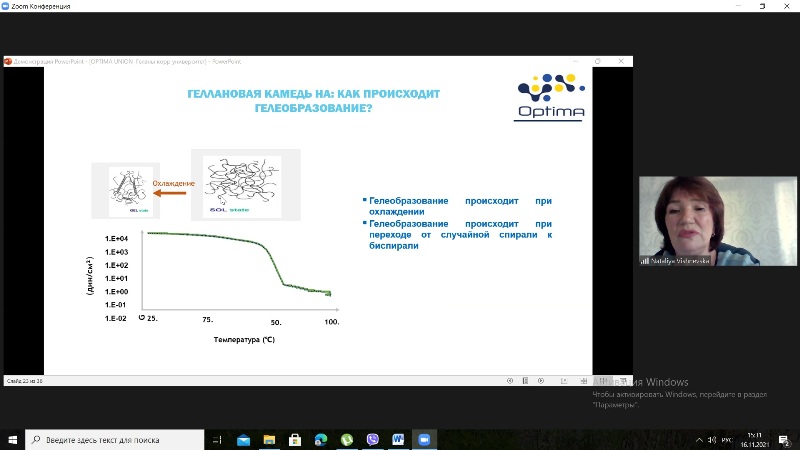
Task: Open the Windows Start menu
Action: point(12,440)
